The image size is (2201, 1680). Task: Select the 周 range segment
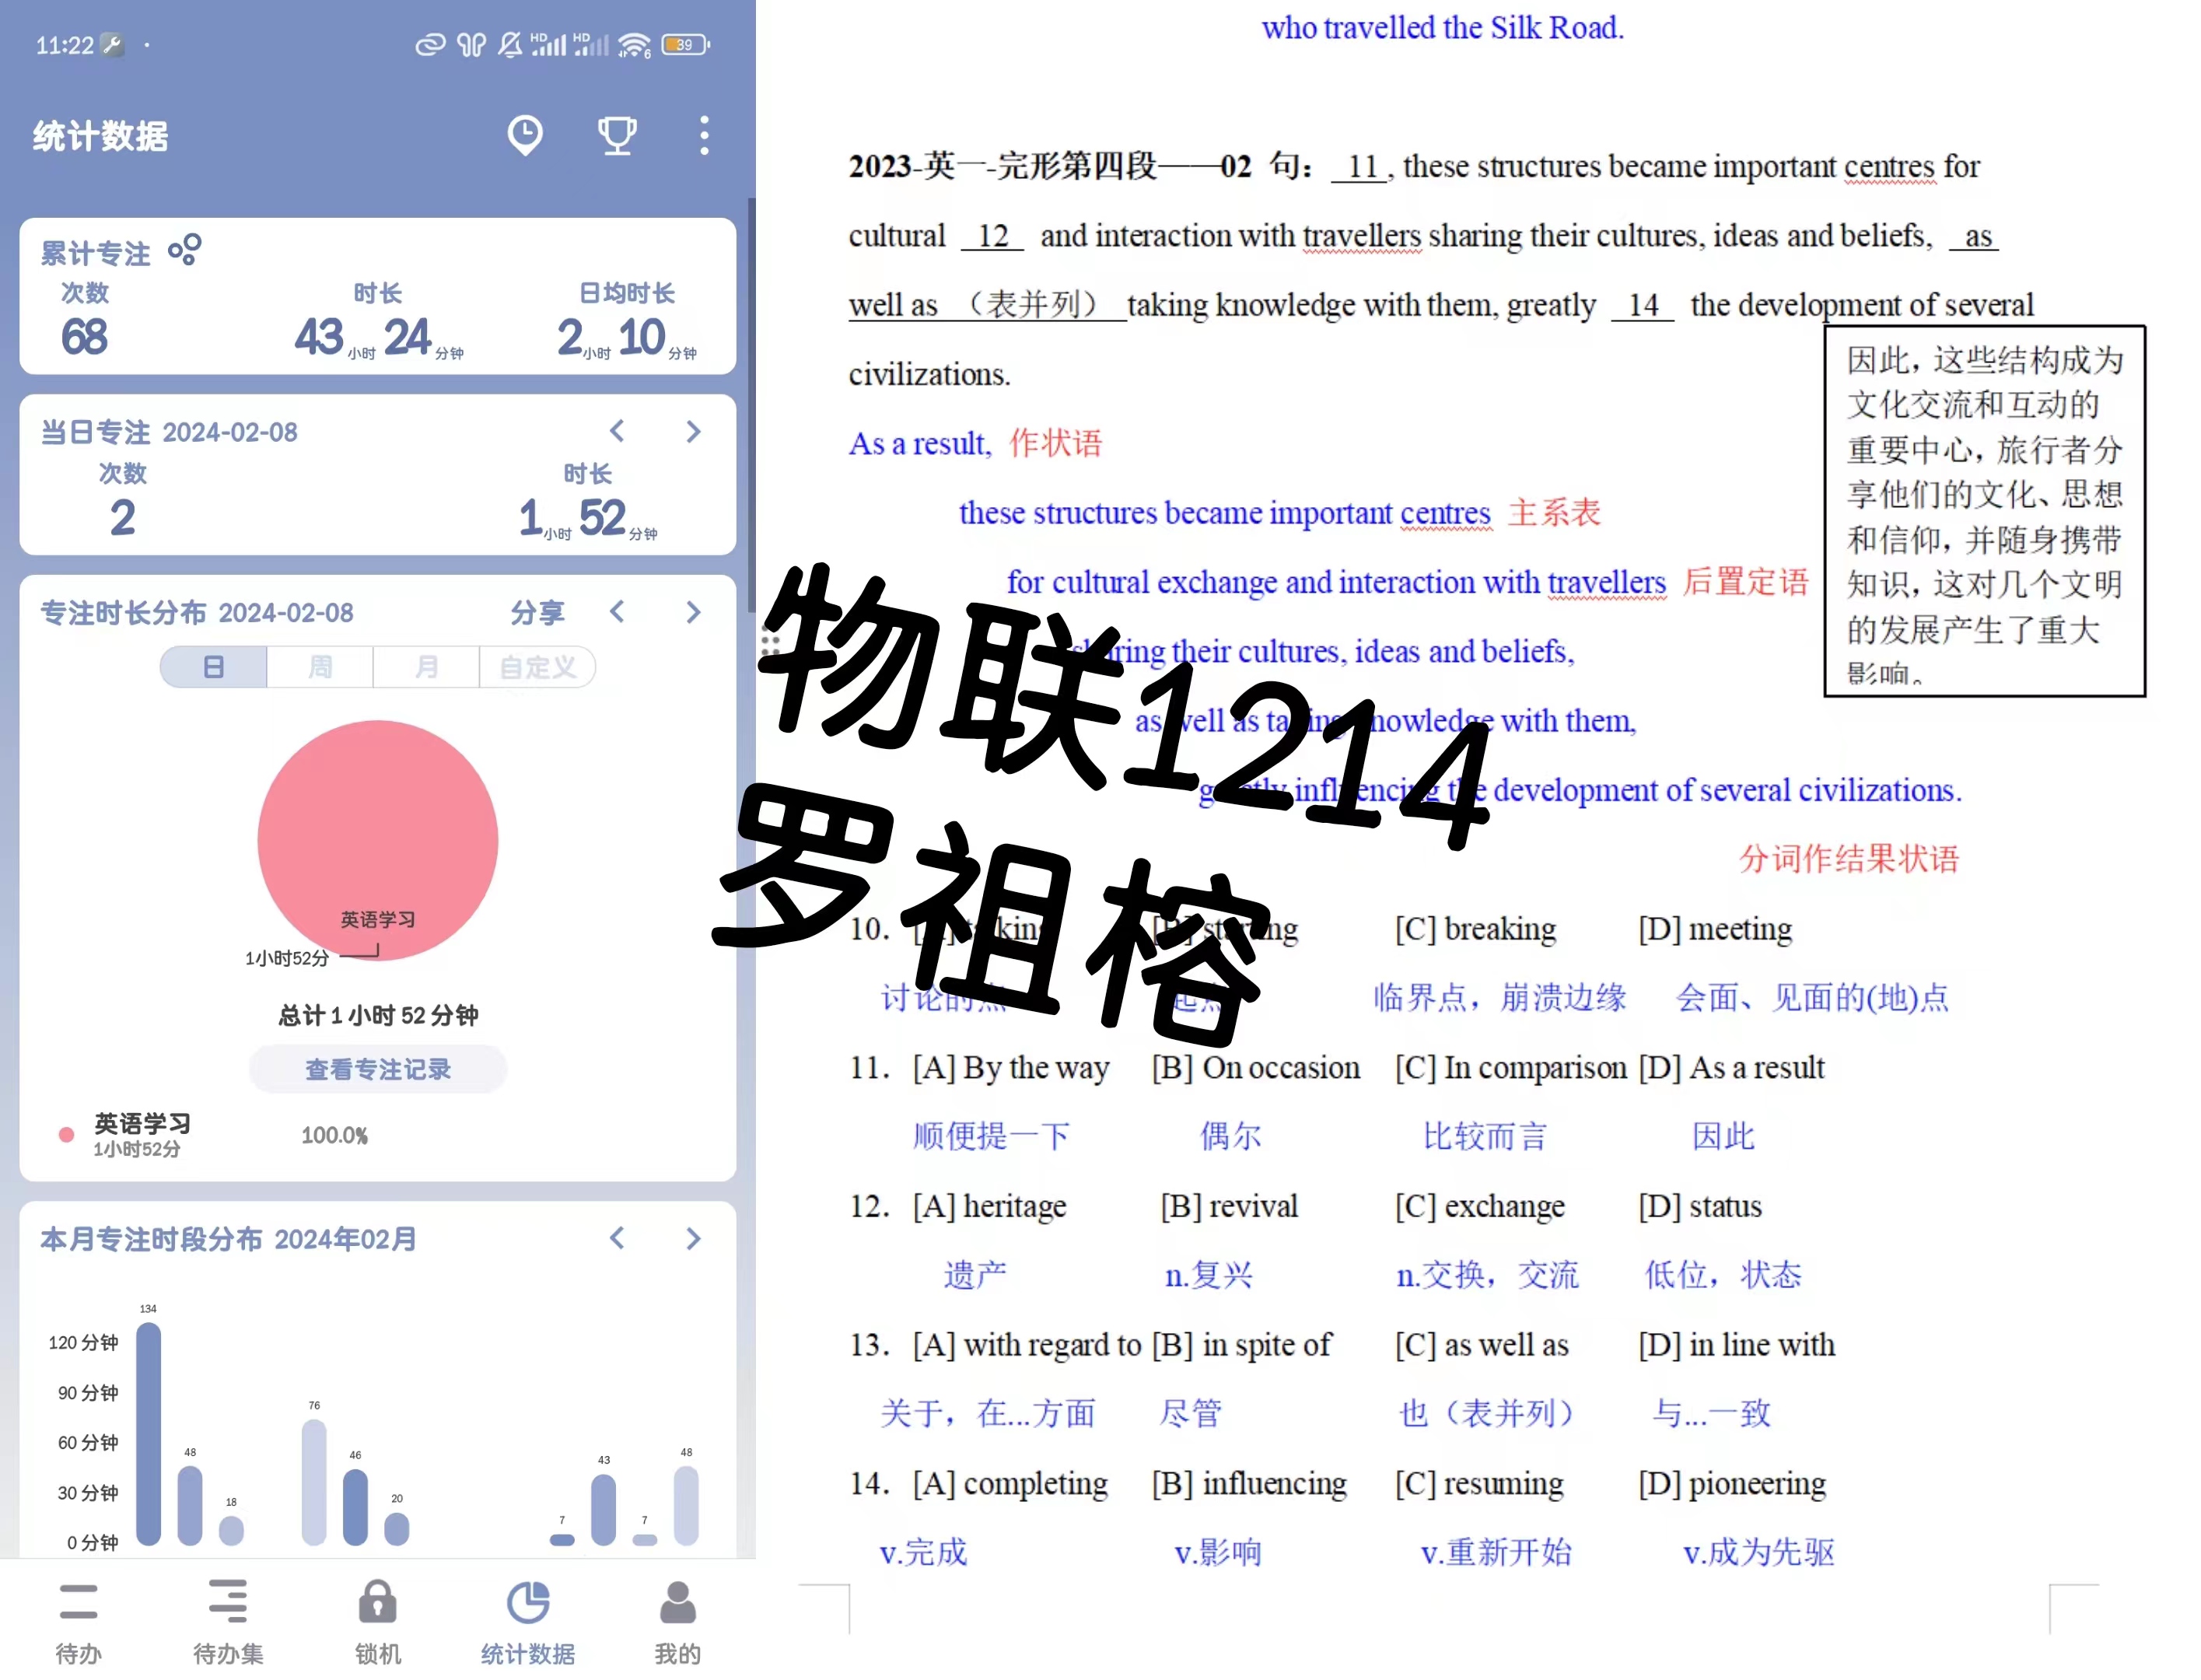pos(320,666)
